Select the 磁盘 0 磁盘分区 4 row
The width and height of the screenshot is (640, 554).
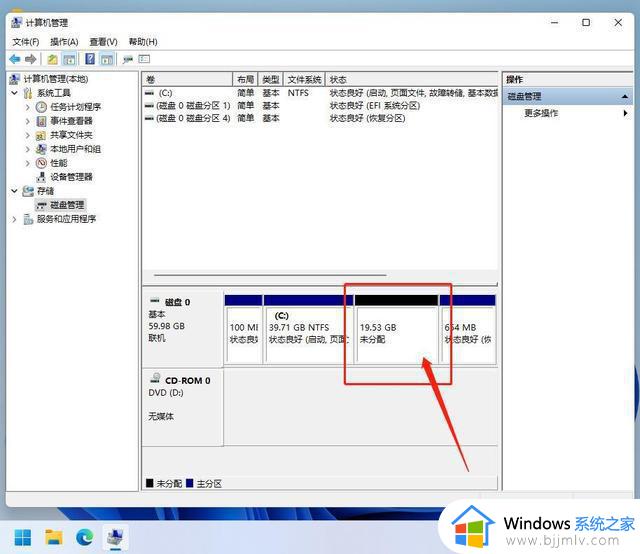point(321,118)
